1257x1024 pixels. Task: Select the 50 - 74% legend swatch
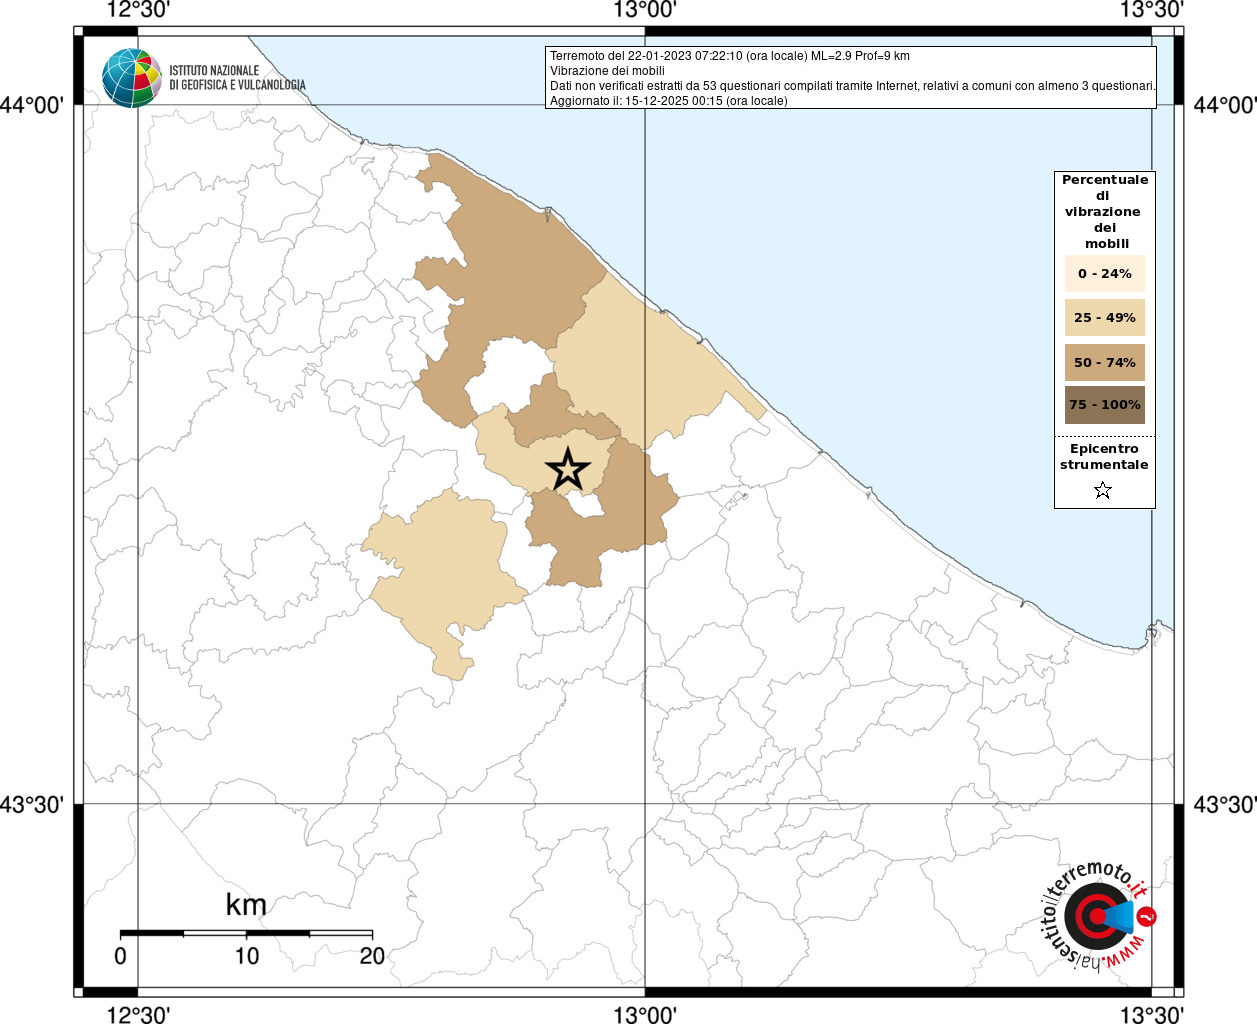tap(1104, 362)
